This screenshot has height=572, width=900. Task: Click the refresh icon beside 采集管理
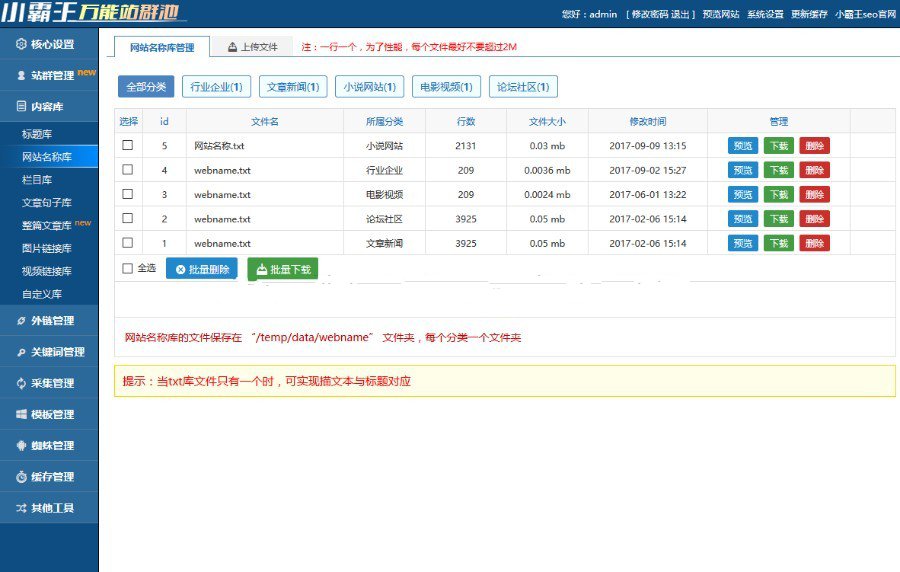coord(22,383)
